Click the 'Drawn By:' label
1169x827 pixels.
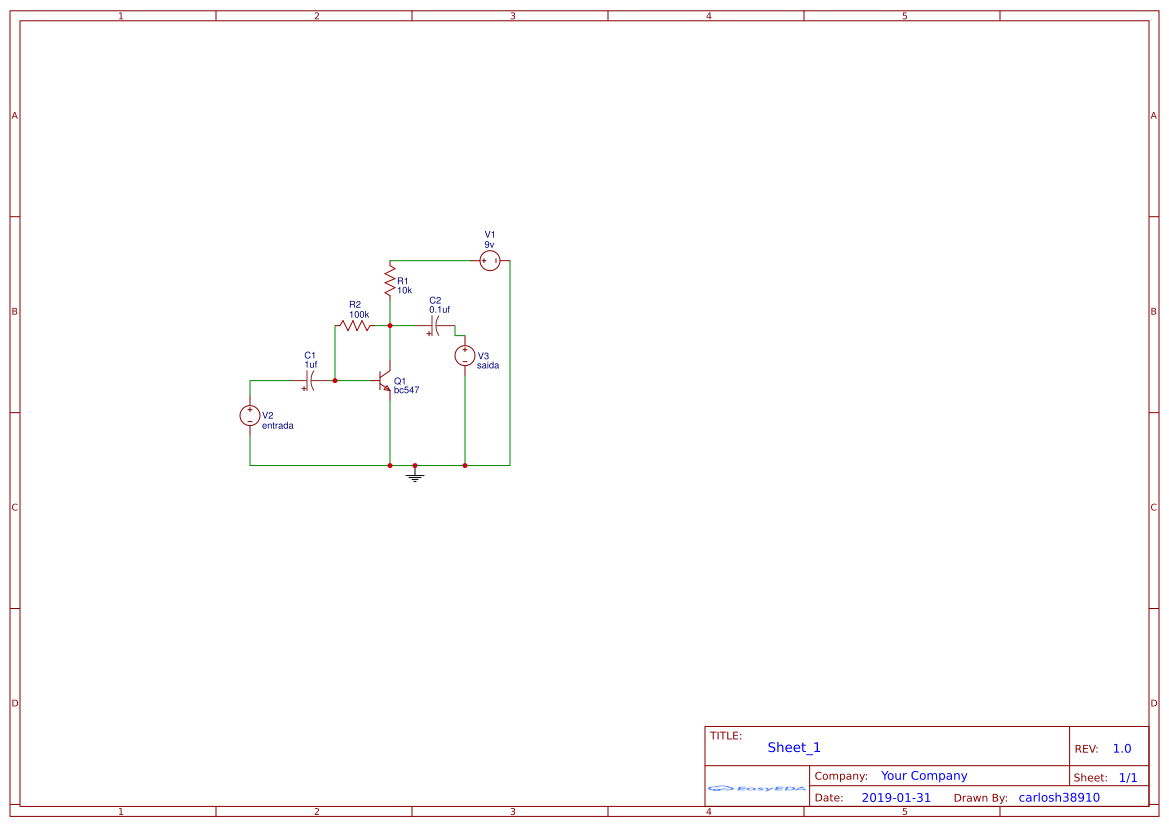980,798
